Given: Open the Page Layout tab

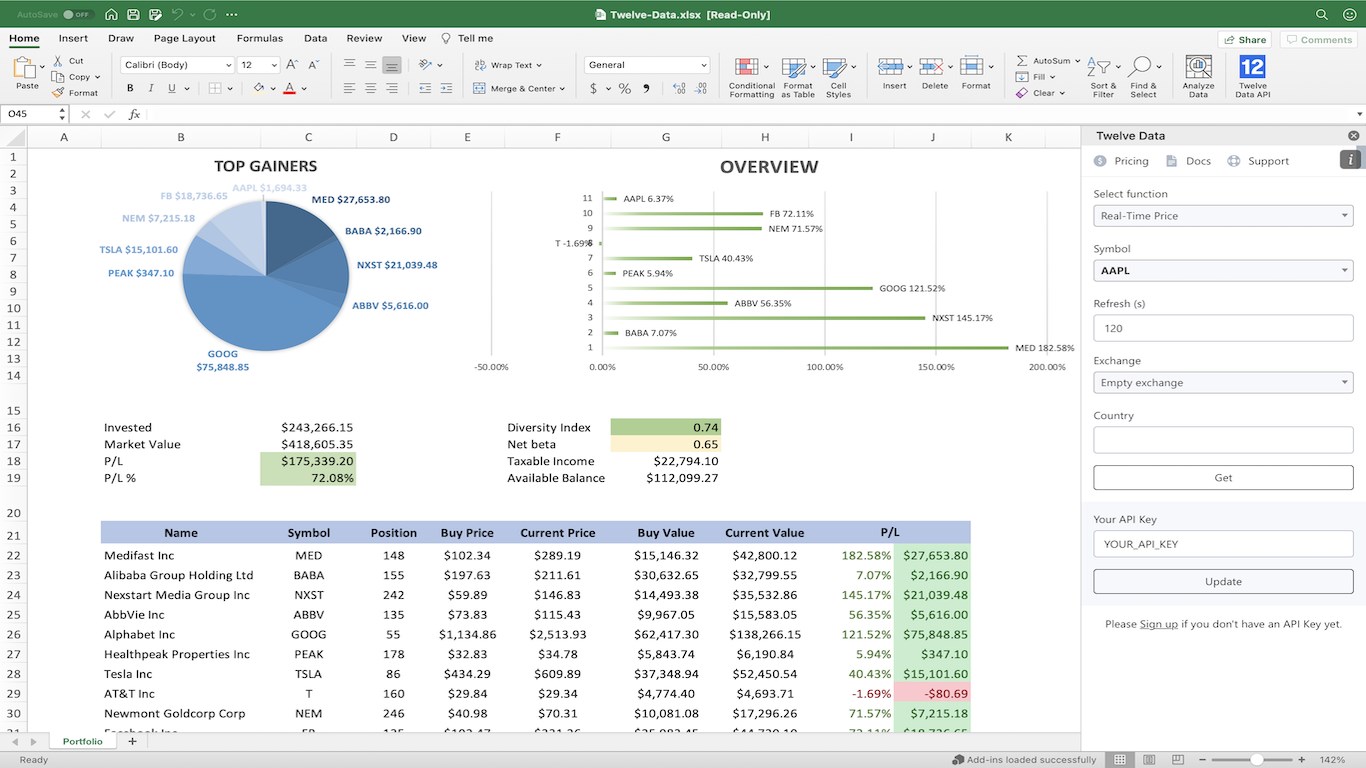Looking at the screenshot, I should pos(184,38).
